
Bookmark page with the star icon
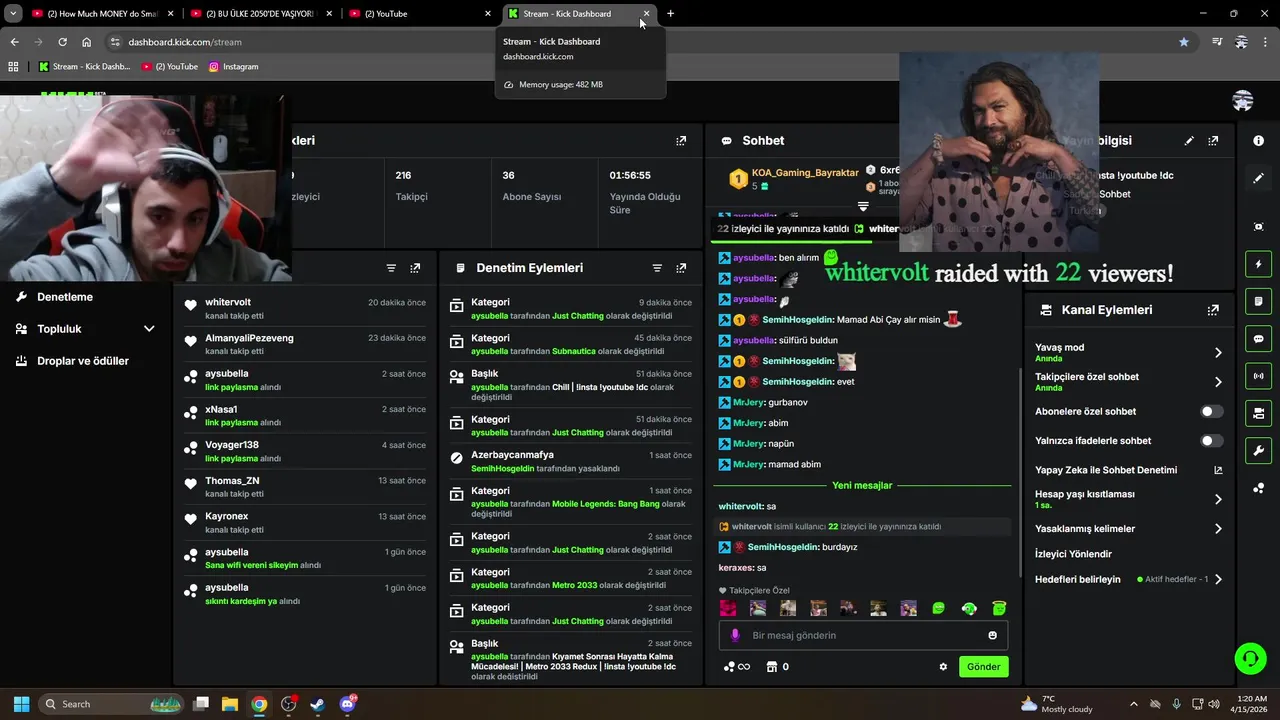coord(1184,42)
